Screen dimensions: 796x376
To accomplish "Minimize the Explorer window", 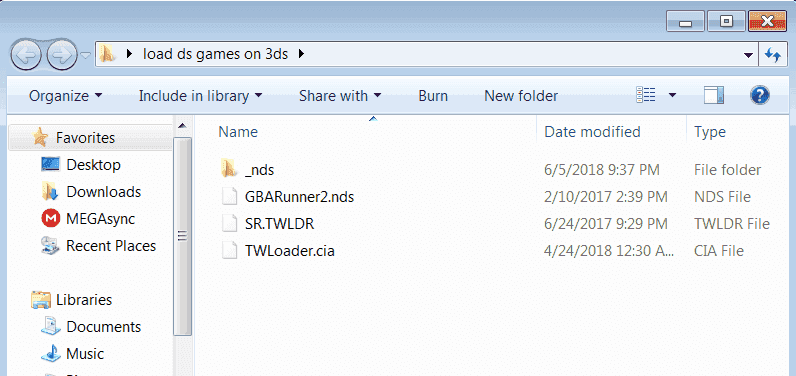I will pos(685,22).
